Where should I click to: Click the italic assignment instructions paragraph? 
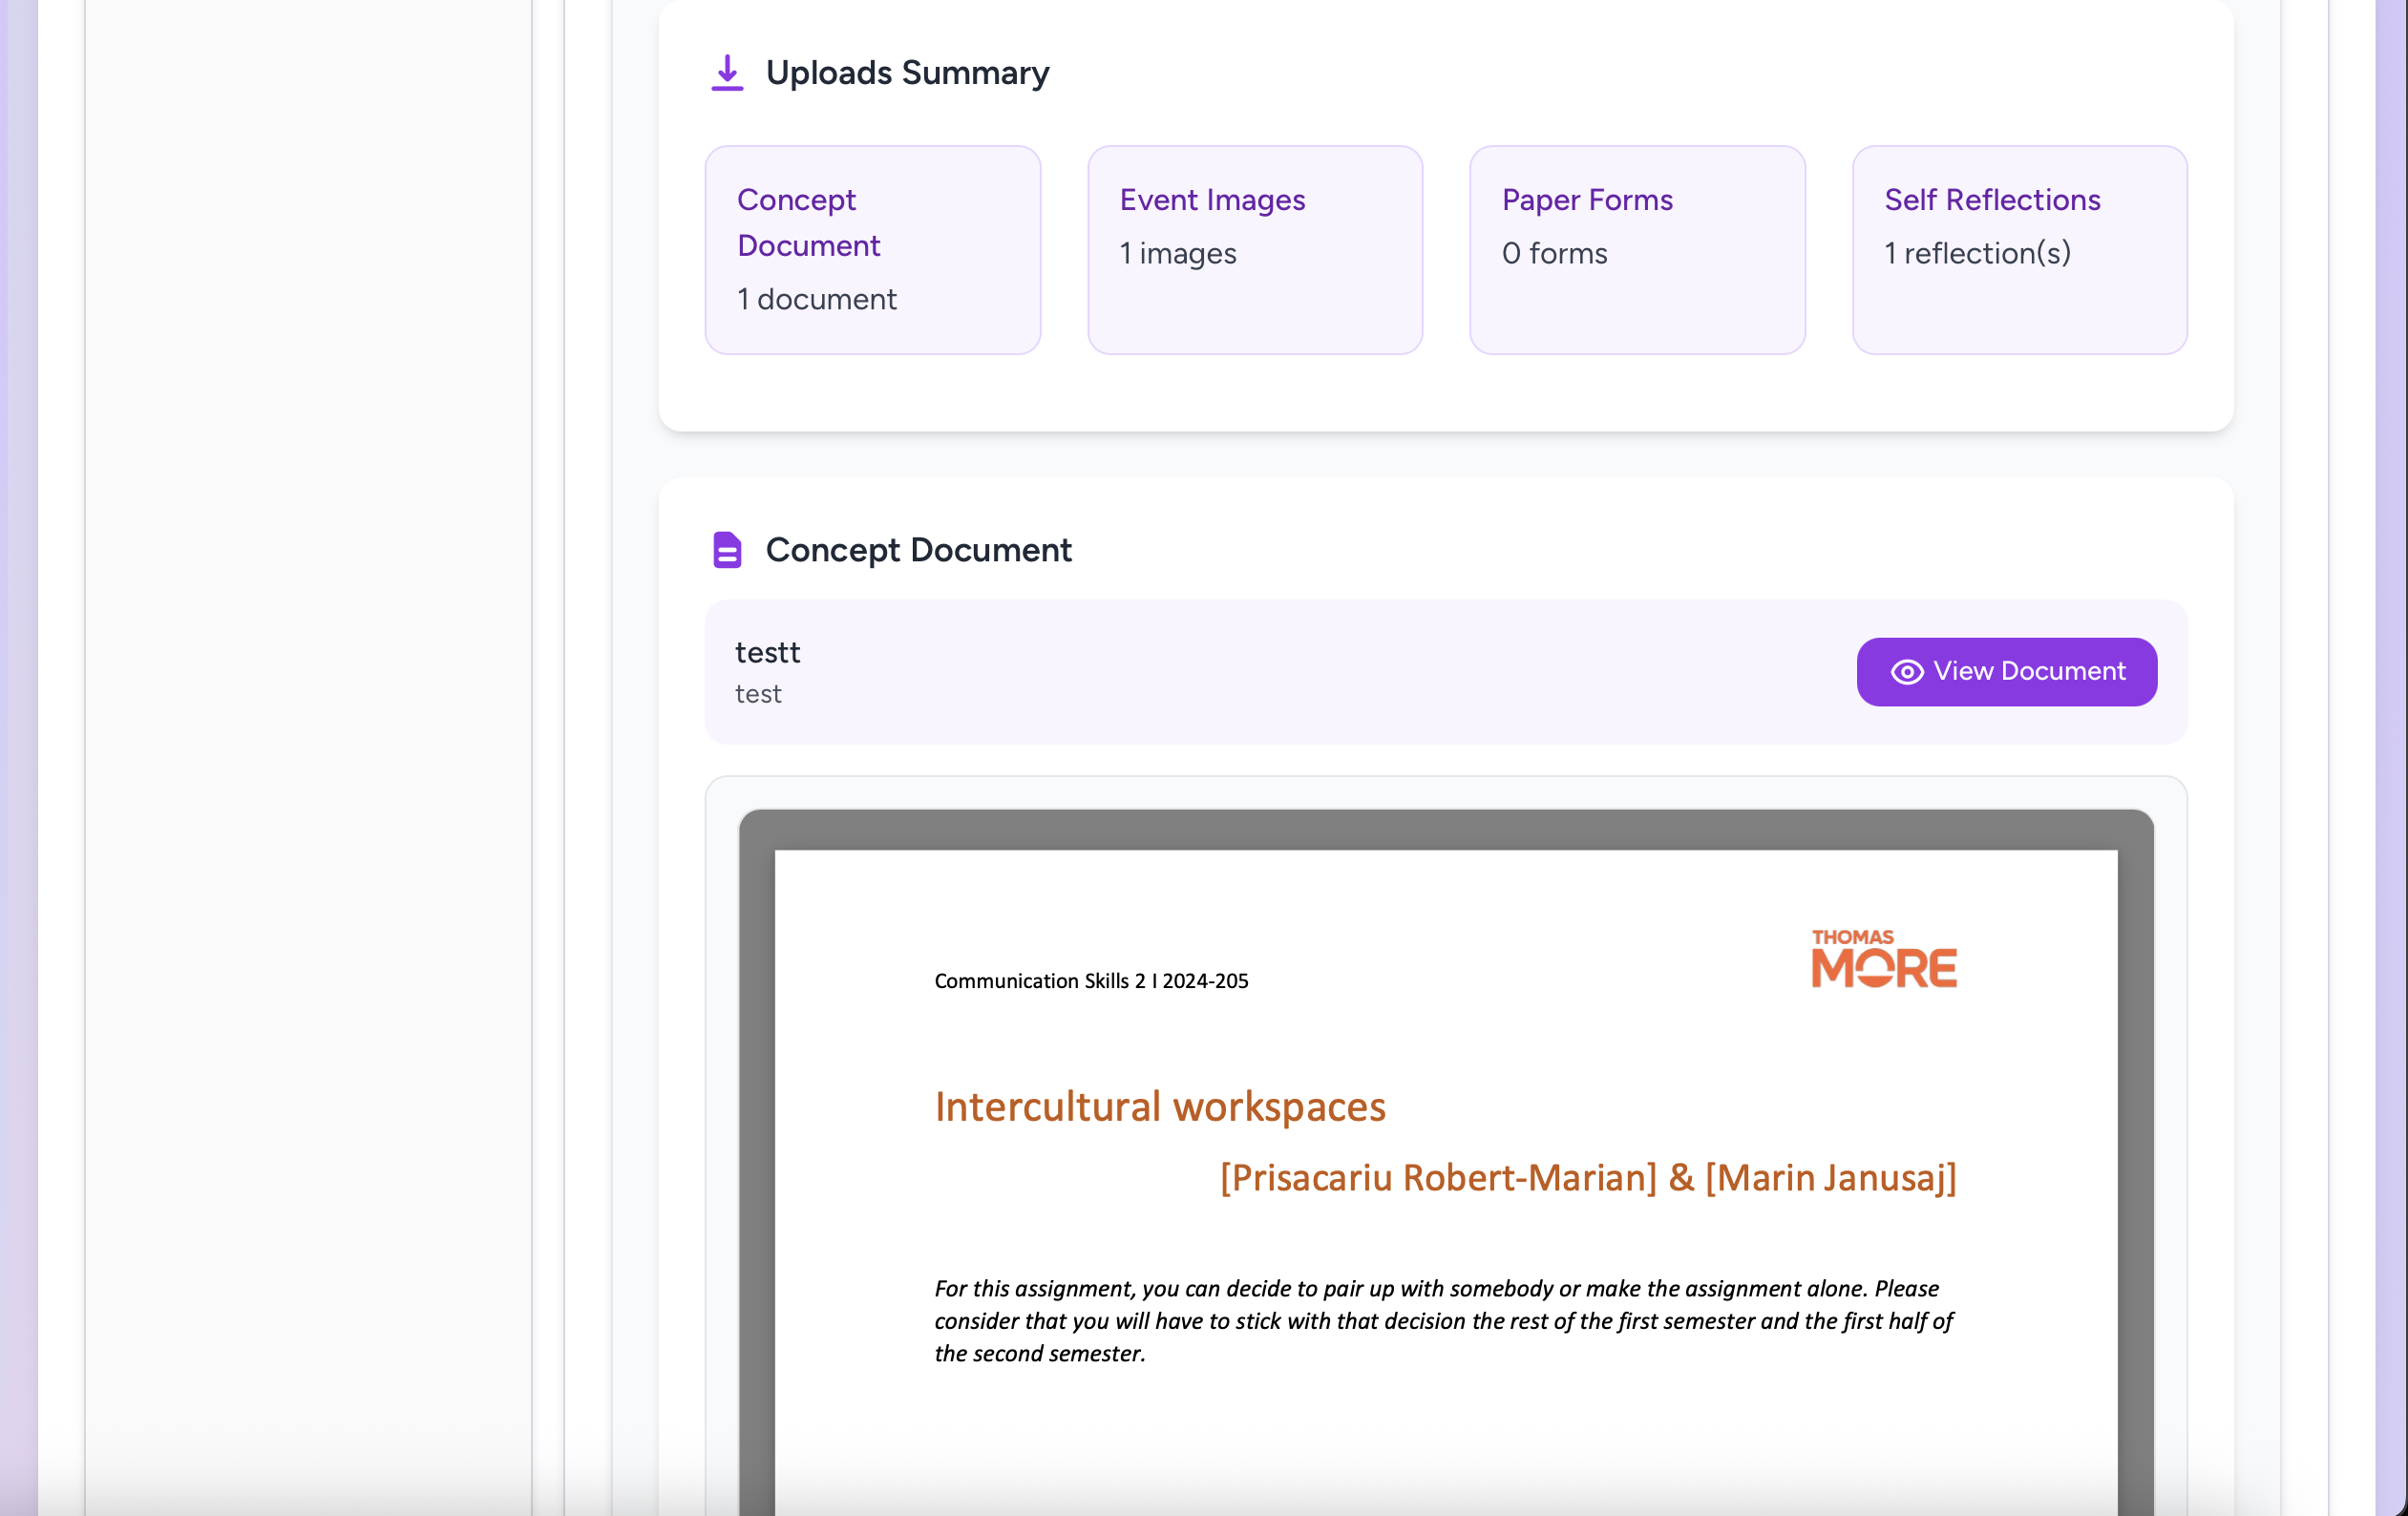(1442, 1320)
